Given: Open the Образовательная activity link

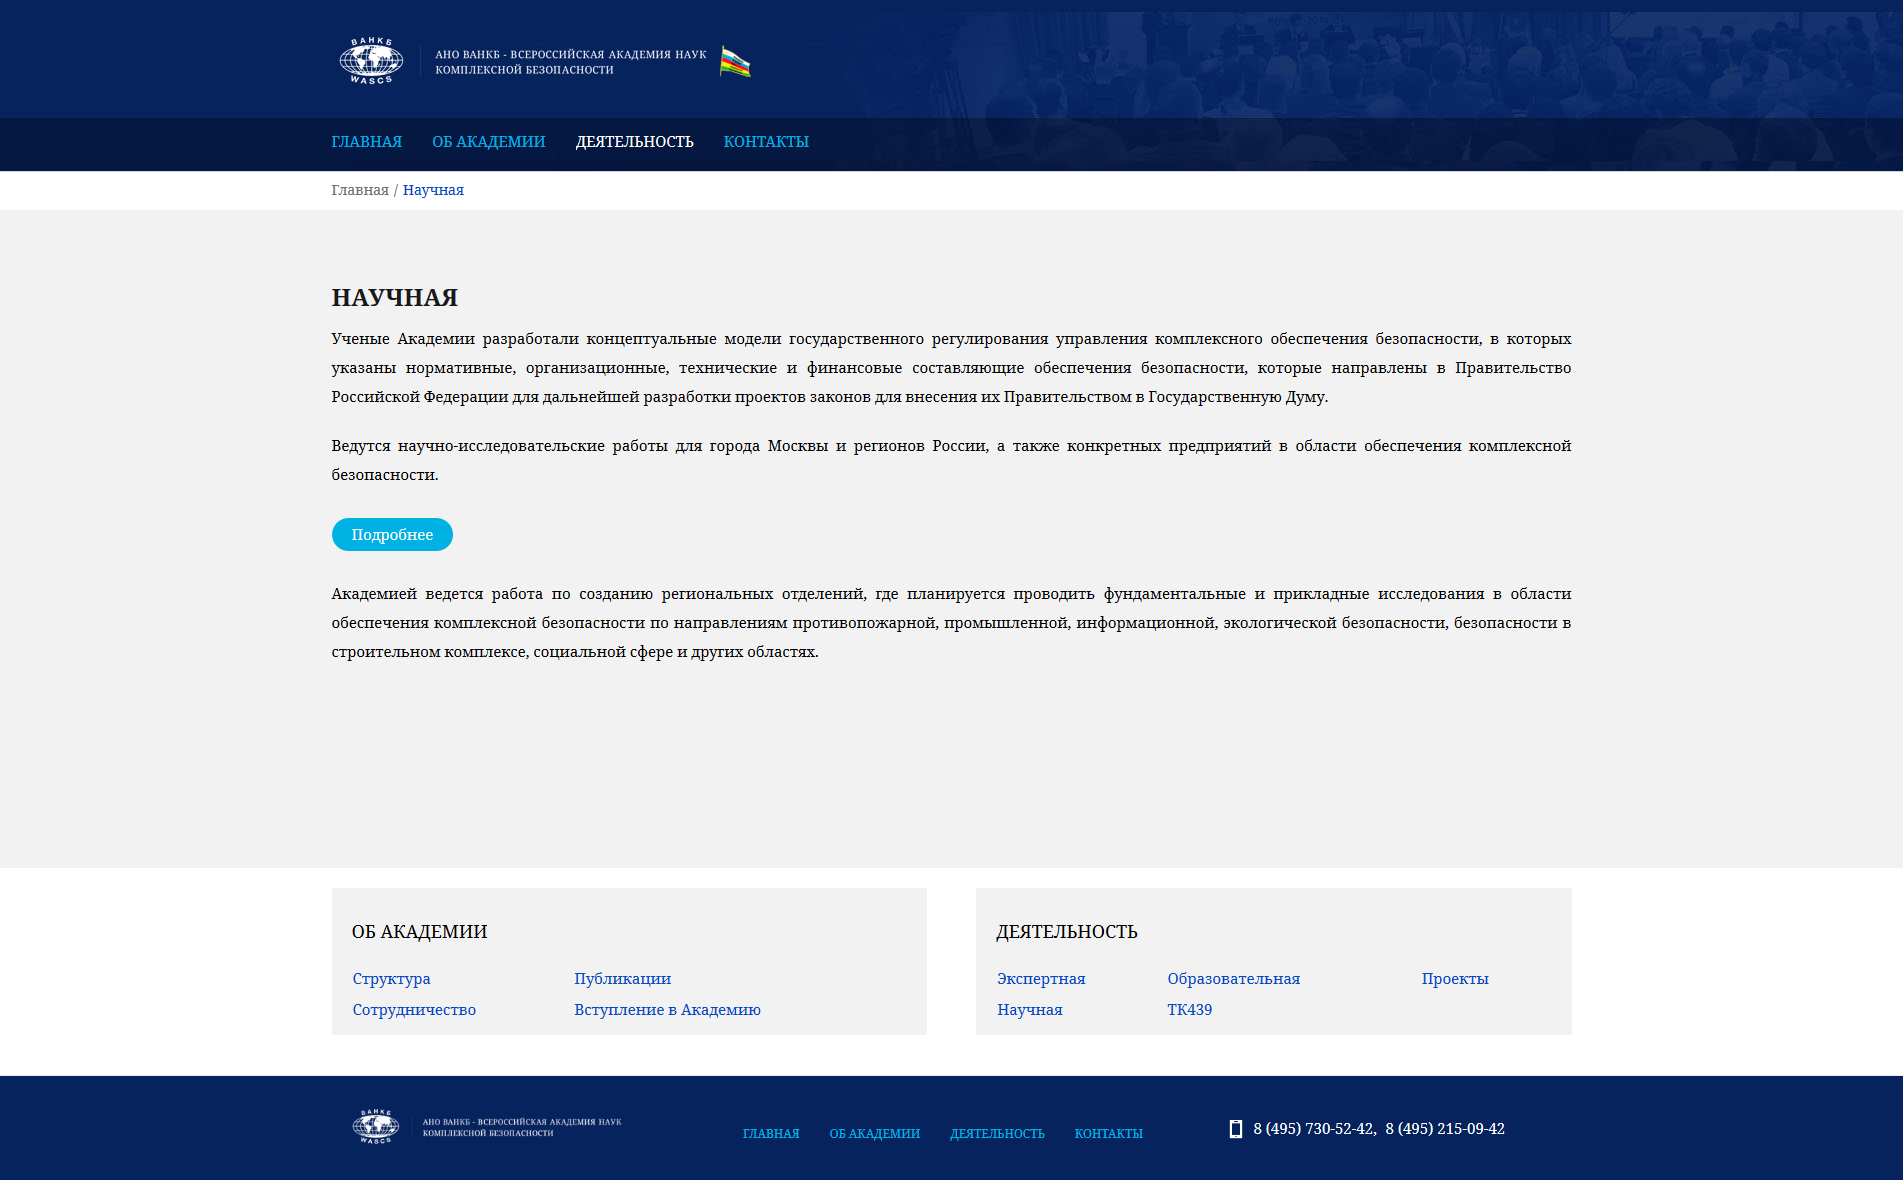Looking at the screenshot, I should pos(1233,979).
